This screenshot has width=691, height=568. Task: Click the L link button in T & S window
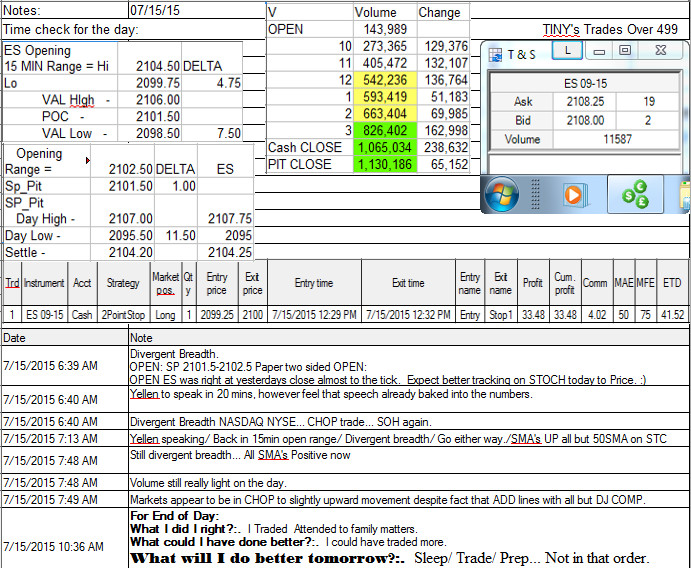point(568,51)
